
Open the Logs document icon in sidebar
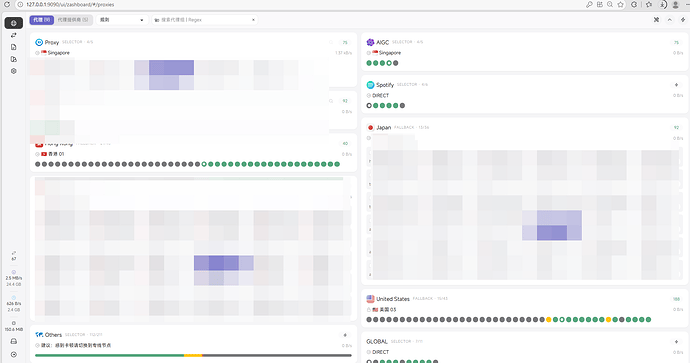click(x=14, y=47)
